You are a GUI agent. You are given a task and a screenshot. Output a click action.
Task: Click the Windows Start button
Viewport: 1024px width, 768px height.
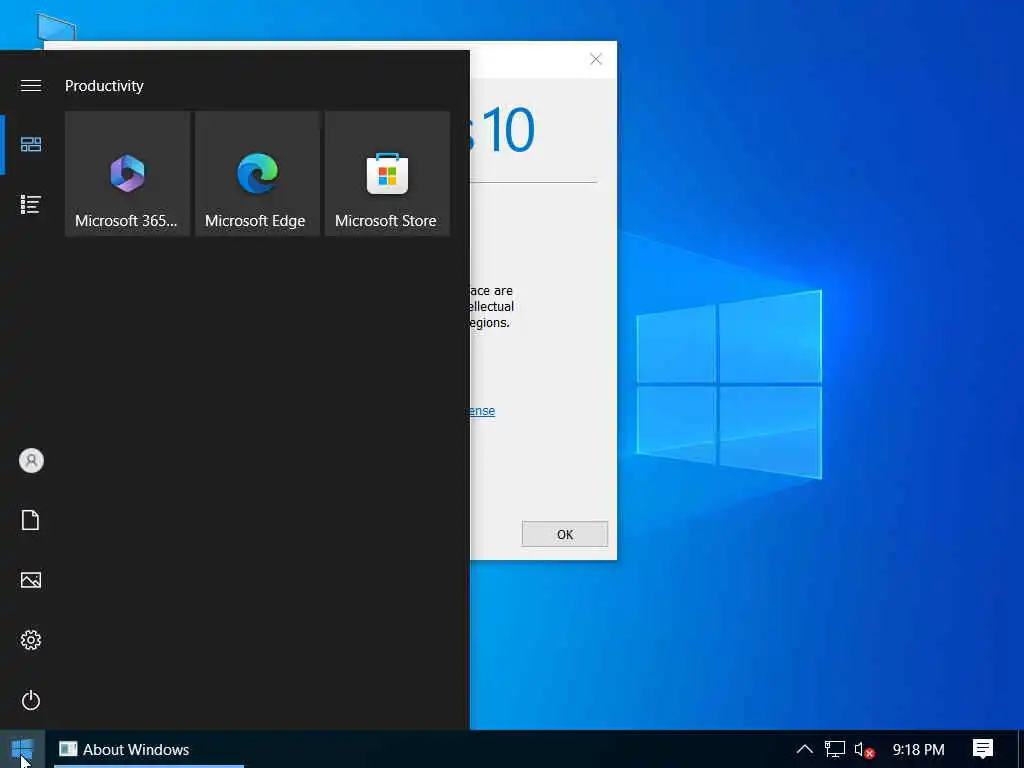click(22, 749)
